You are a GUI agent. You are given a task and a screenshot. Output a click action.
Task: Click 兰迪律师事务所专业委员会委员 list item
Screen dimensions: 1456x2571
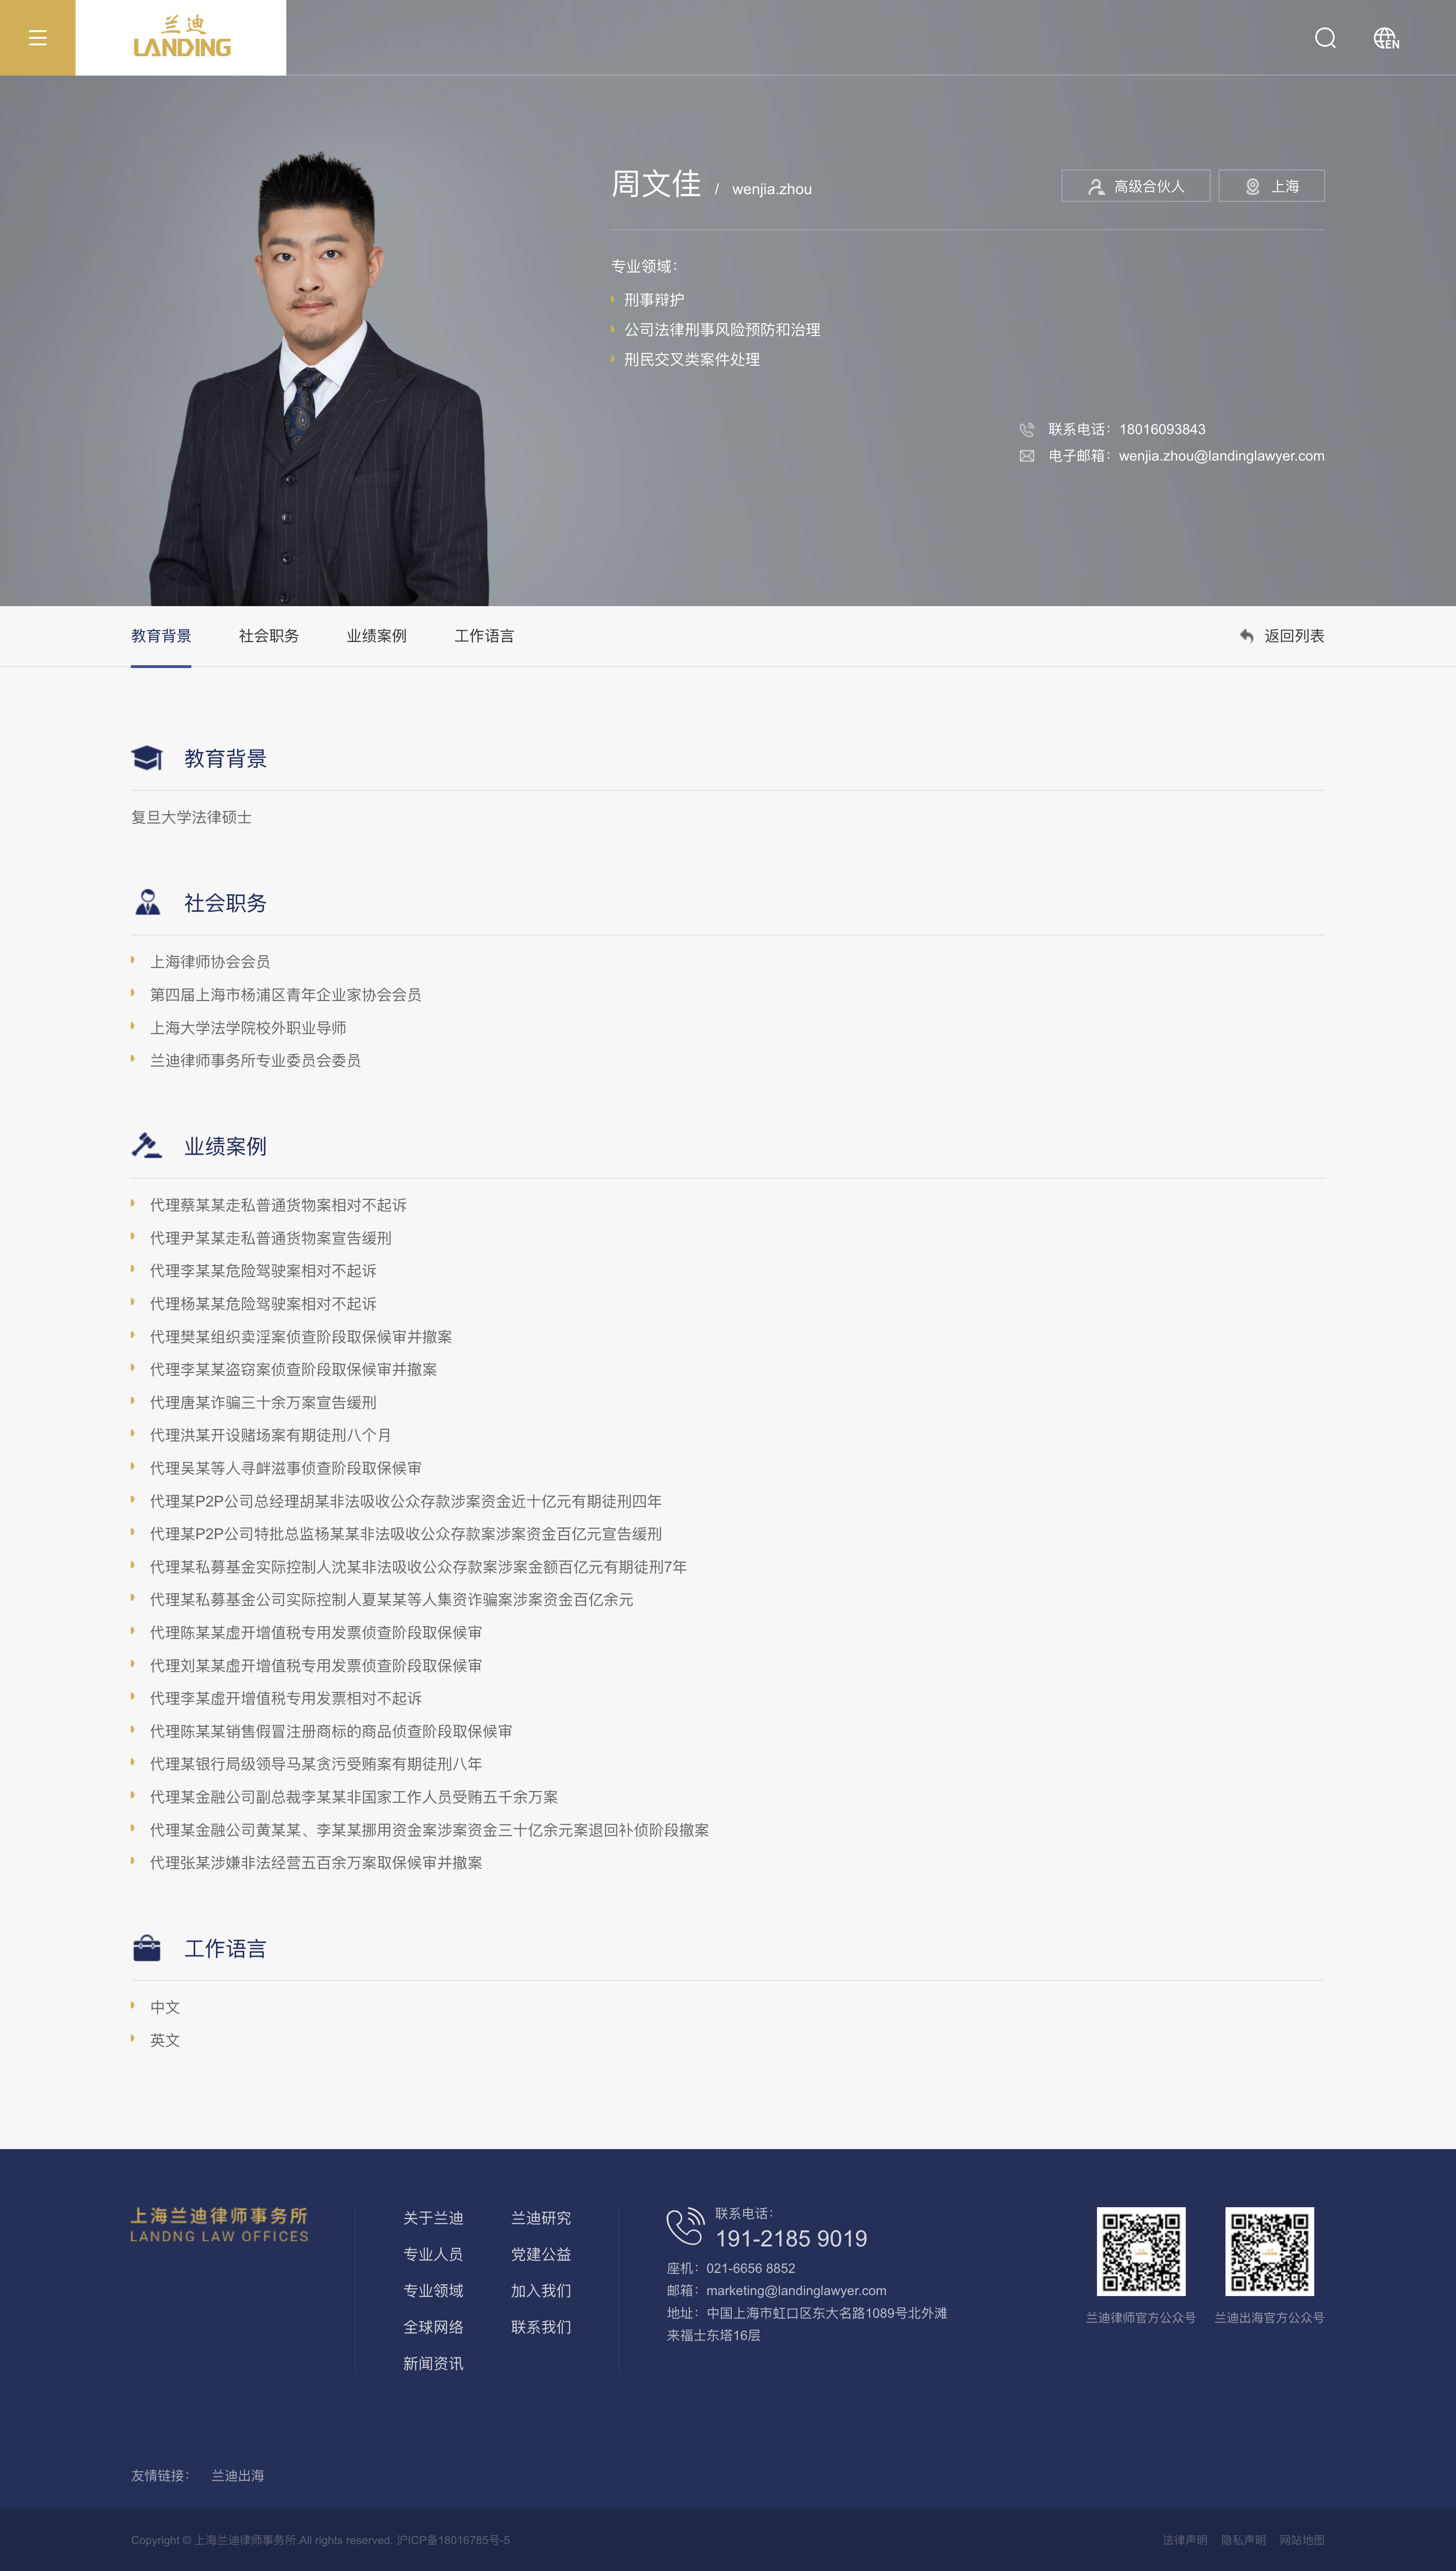click(255, 1061)
